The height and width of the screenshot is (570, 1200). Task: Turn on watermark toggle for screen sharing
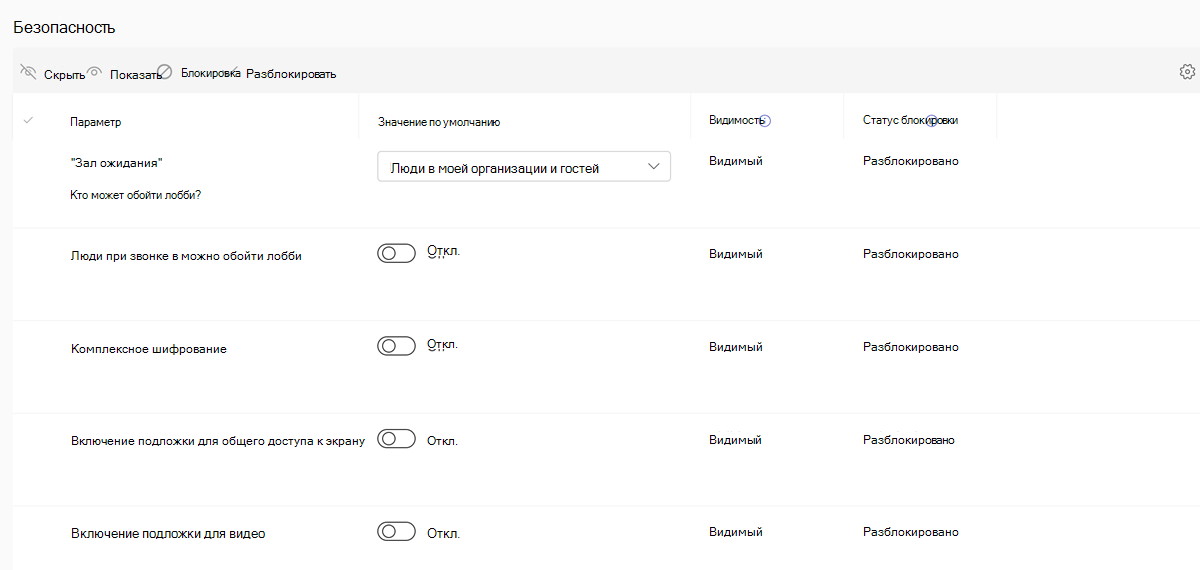396,439
